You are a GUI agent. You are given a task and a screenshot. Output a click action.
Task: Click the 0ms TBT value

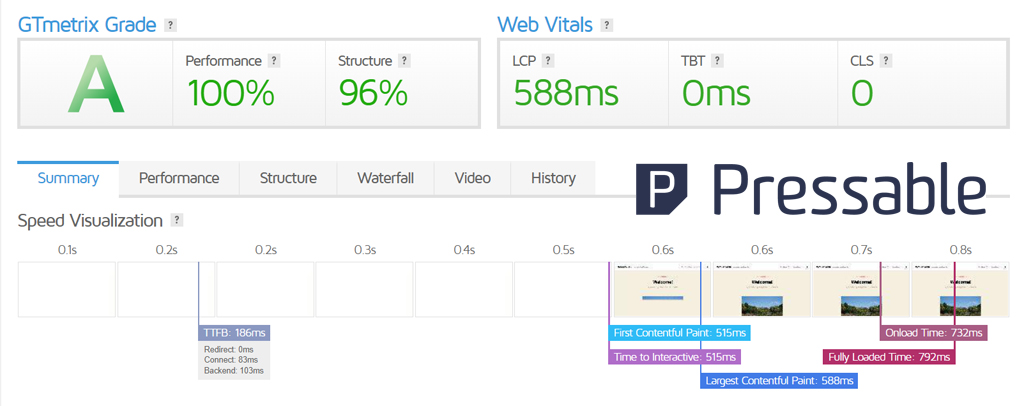click(x=716, y=93)
